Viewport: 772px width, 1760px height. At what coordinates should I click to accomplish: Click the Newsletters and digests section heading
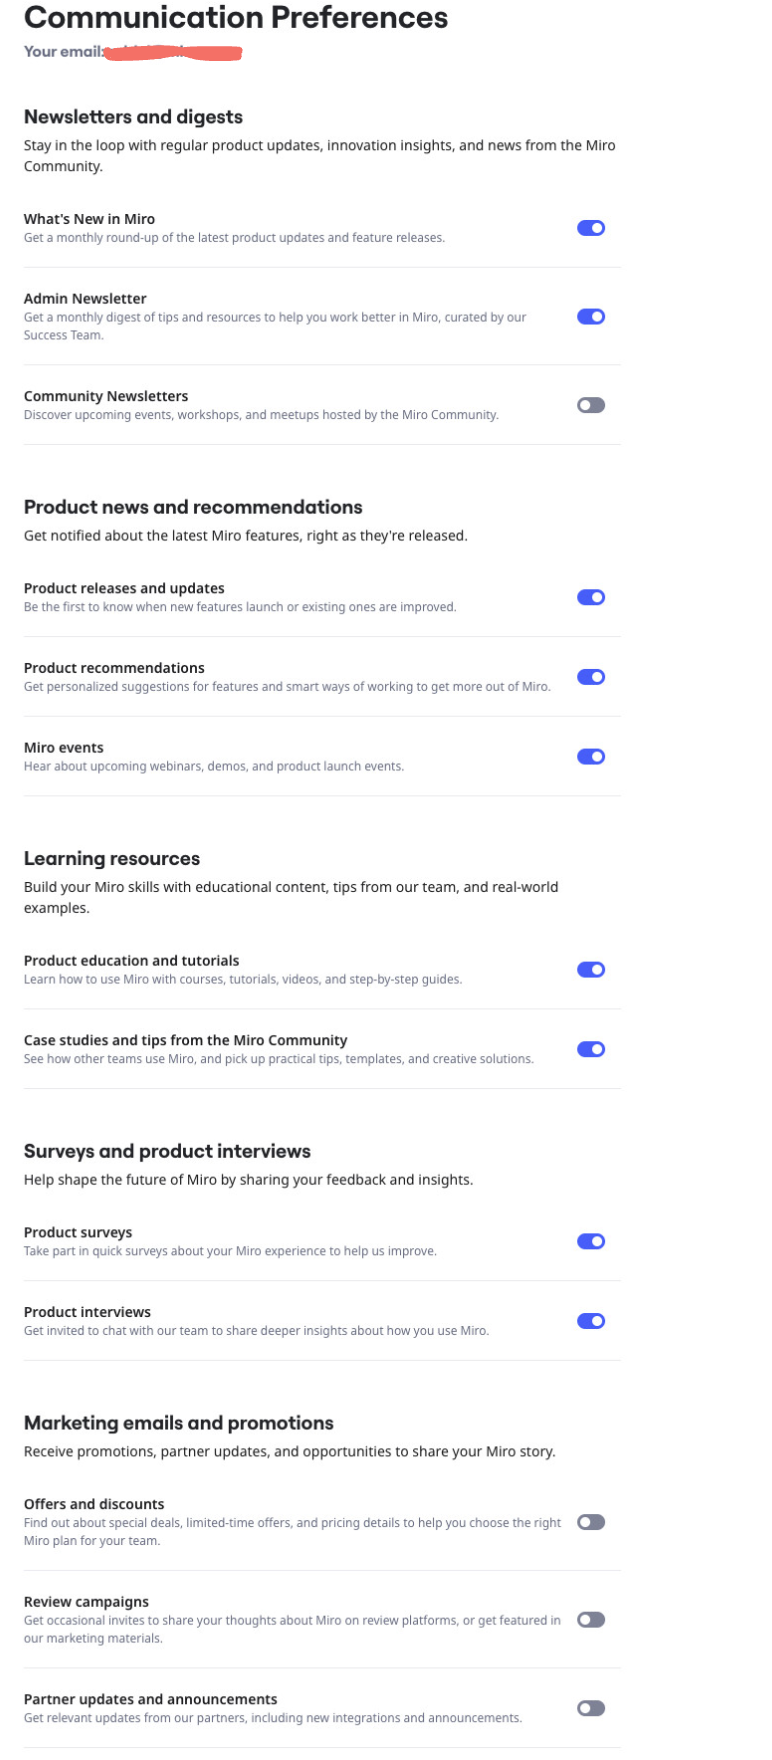click(x=133, y=117)
